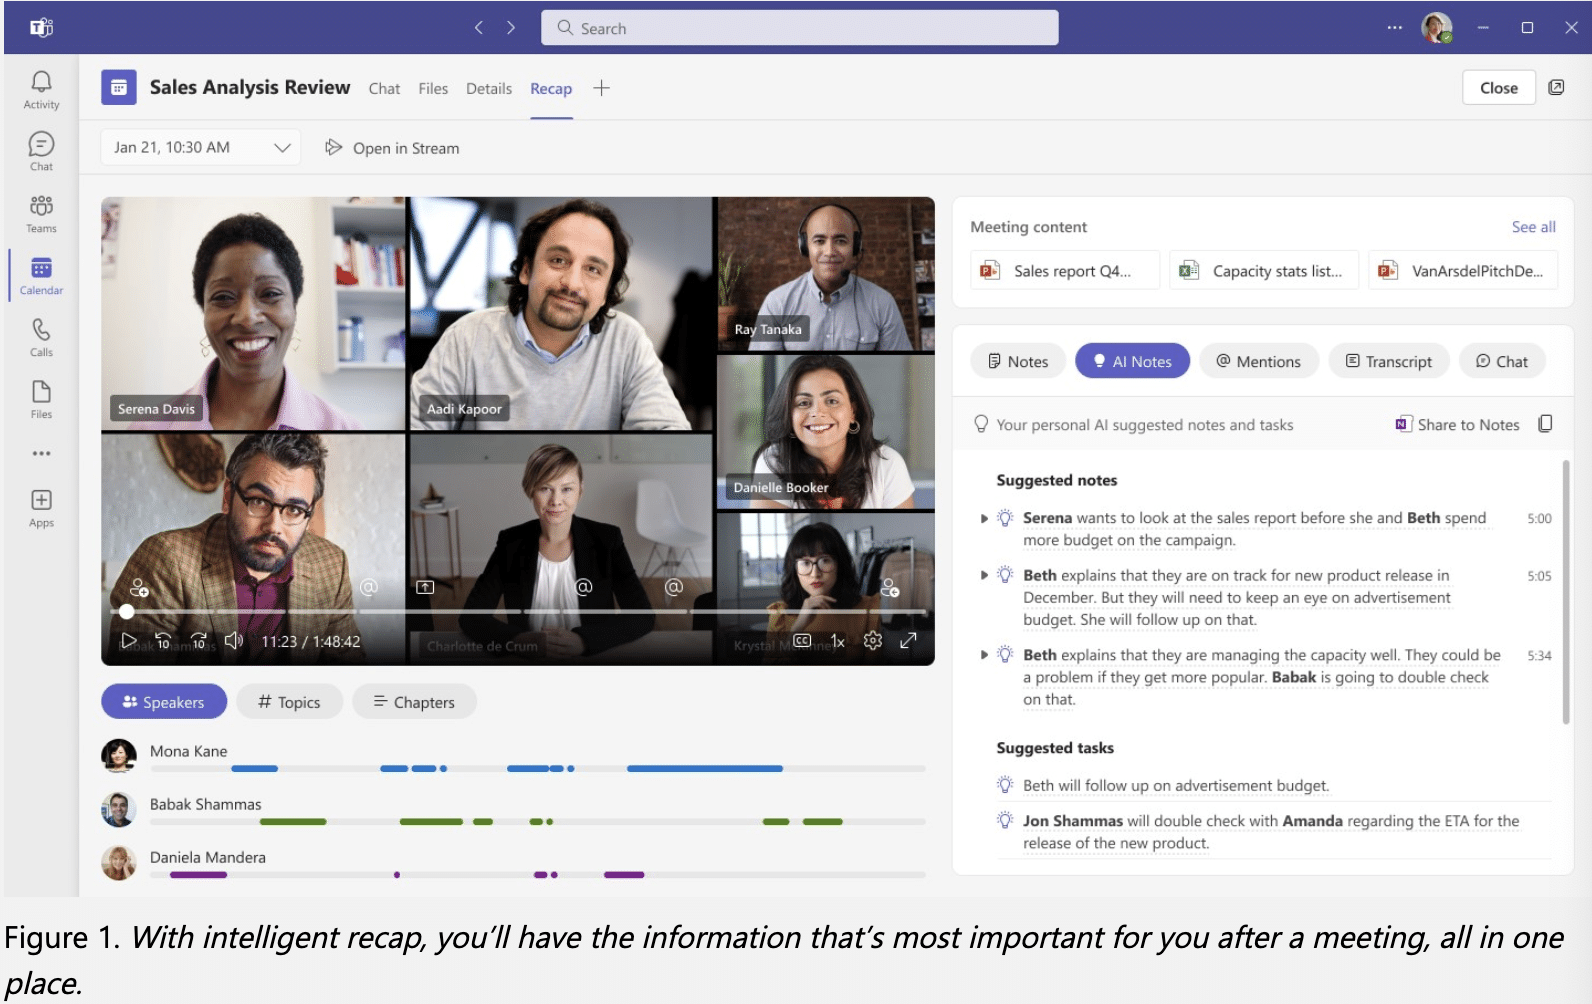The image size is (1592, 1004).
Task: Show more apps ellipsis in sidebar
Action: click(41, 453)
